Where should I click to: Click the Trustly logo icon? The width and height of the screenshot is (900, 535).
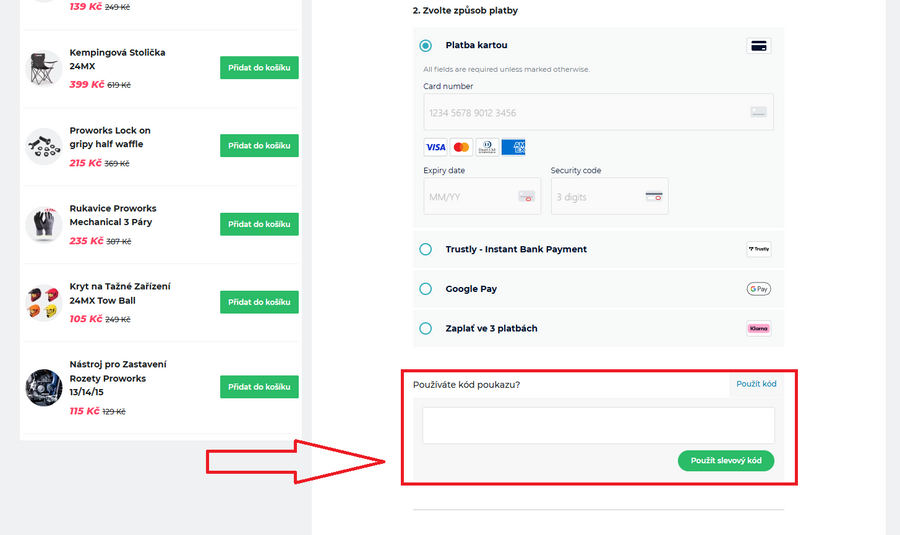(x=758, y=249)
